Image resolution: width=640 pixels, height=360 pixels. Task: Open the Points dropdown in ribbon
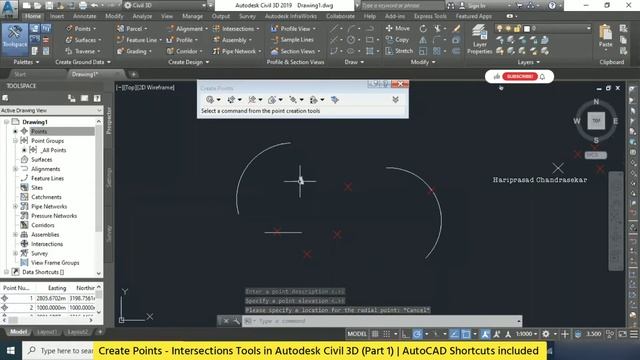(x=81, y=29)
